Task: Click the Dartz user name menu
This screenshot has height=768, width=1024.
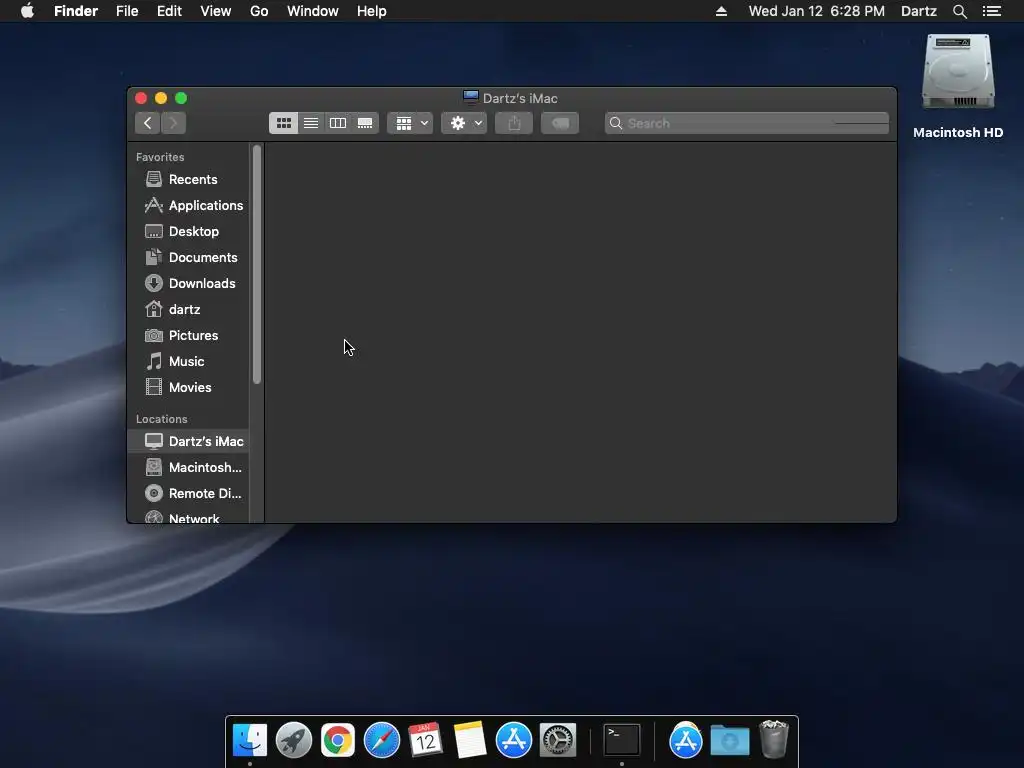Action: [x=918, y=11]
